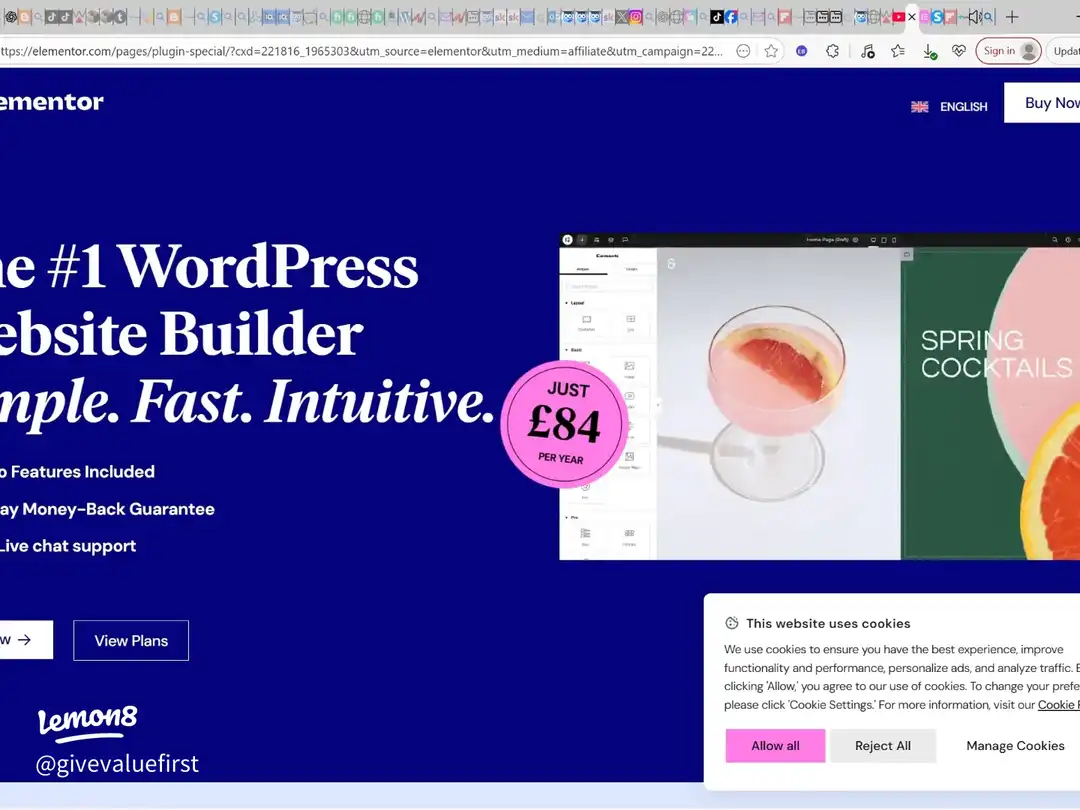Click the arrow button left of View Plans
This screenshot has width=1080, height=810.
click(x=26, y=641)
